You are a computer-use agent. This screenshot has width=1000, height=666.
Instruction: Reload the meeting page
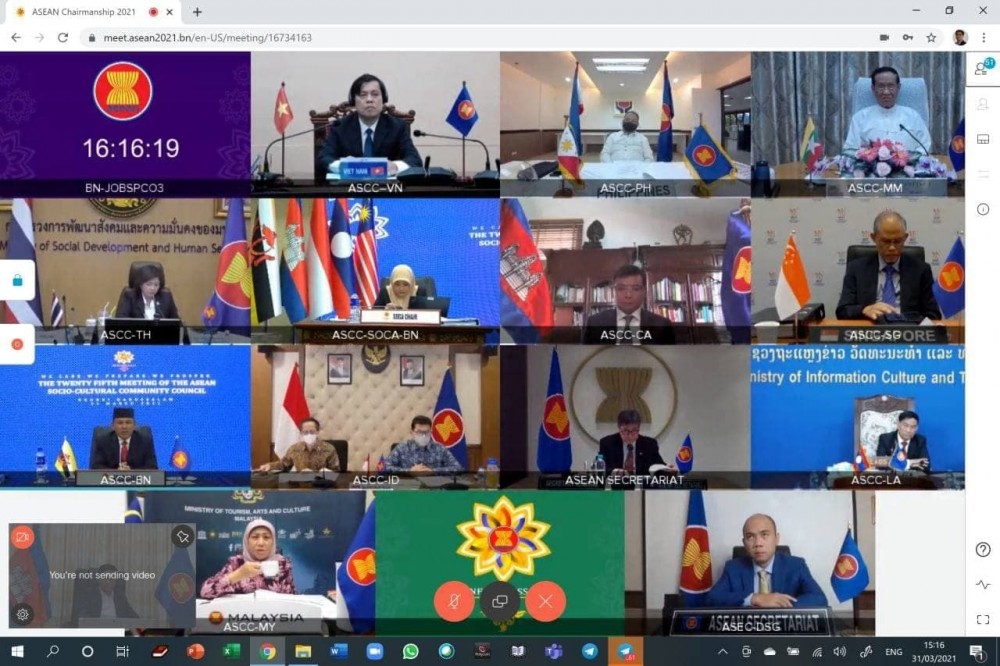pyautogui.click(x=62, y=38)
